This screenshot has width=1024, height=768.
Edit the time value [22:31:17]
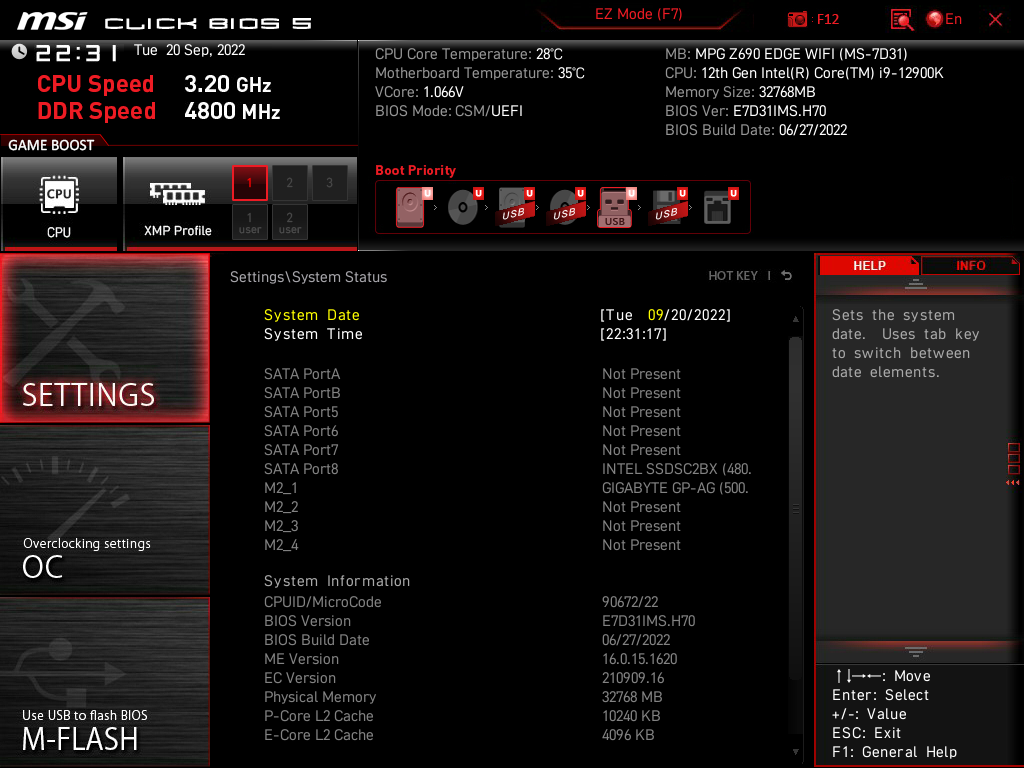(x=633, y=334)
